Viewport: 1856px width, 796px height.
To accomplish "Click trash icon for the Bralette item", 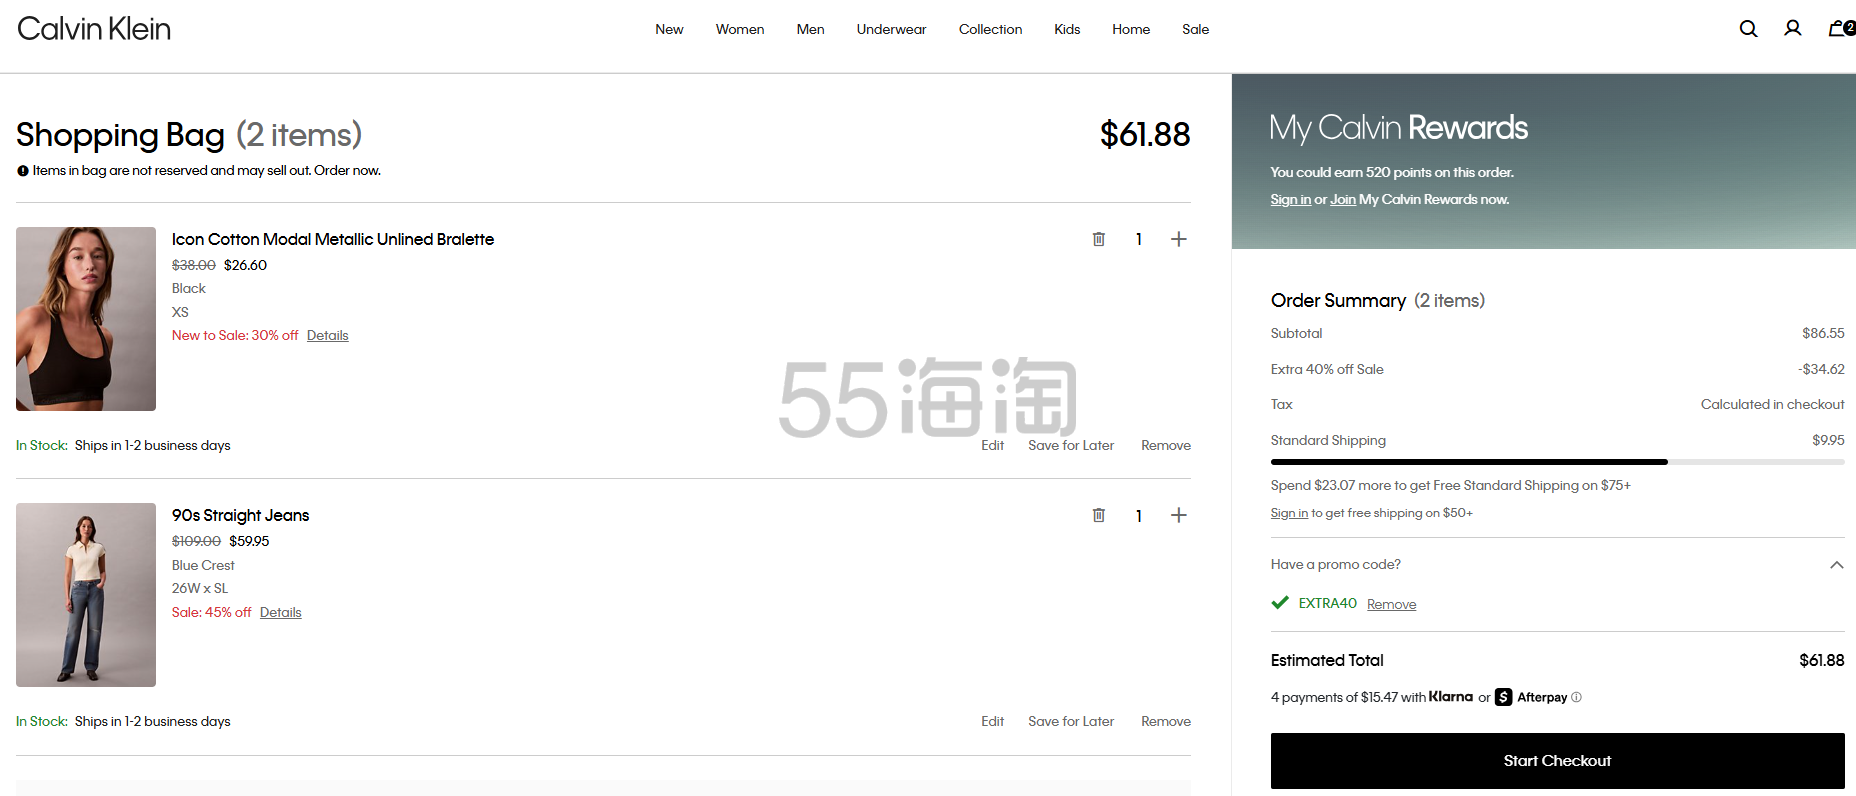I will pos(1099,239).
